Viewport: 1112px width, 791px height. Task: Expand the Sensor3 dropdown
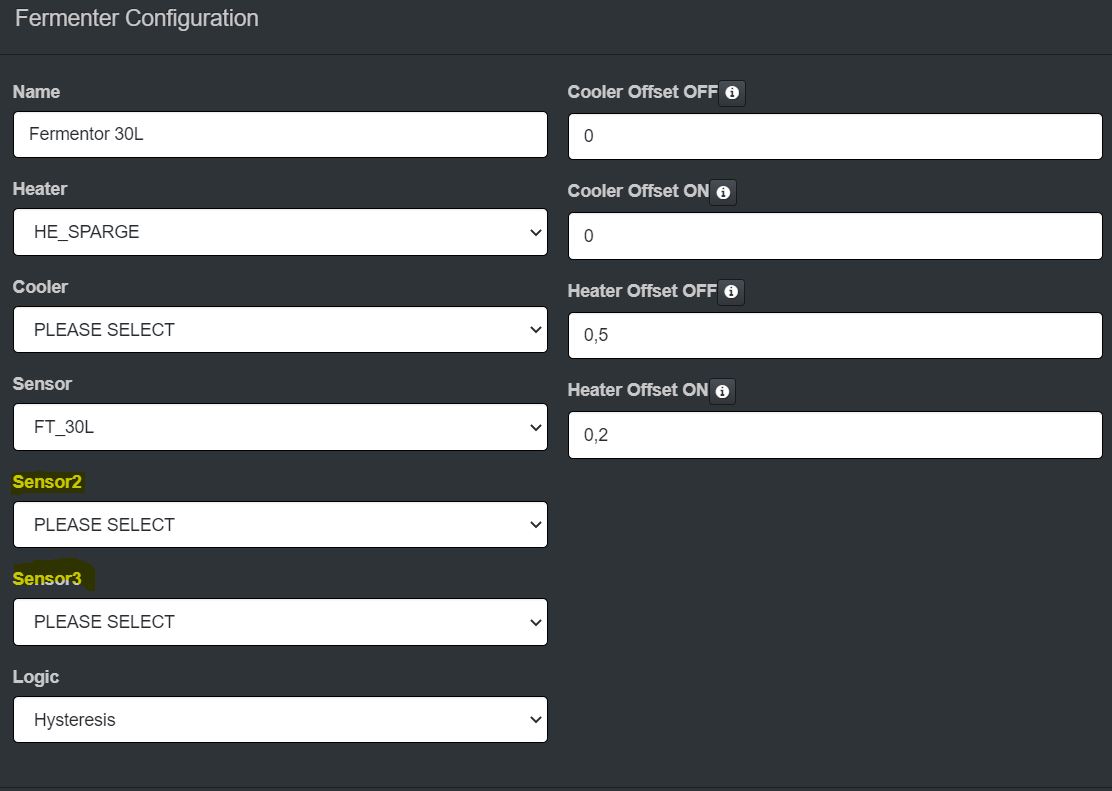280,622
